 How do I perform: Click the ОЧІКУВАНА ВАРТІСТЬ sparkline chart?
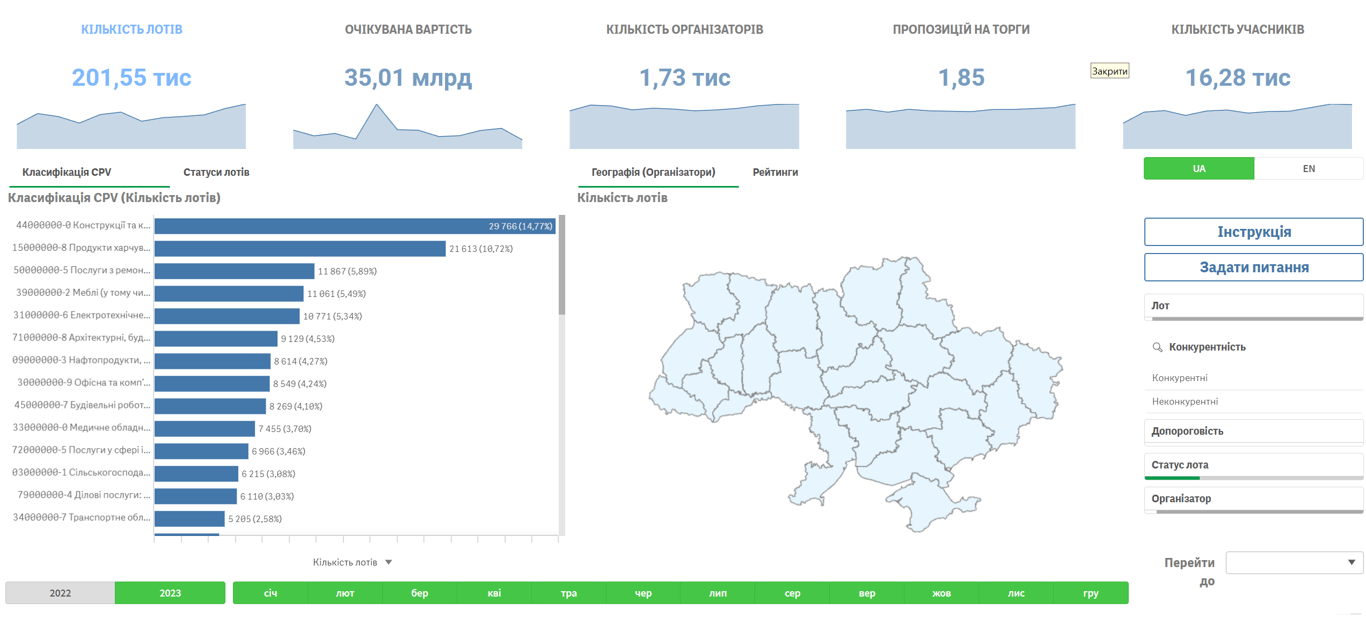[x=408, y=127]
